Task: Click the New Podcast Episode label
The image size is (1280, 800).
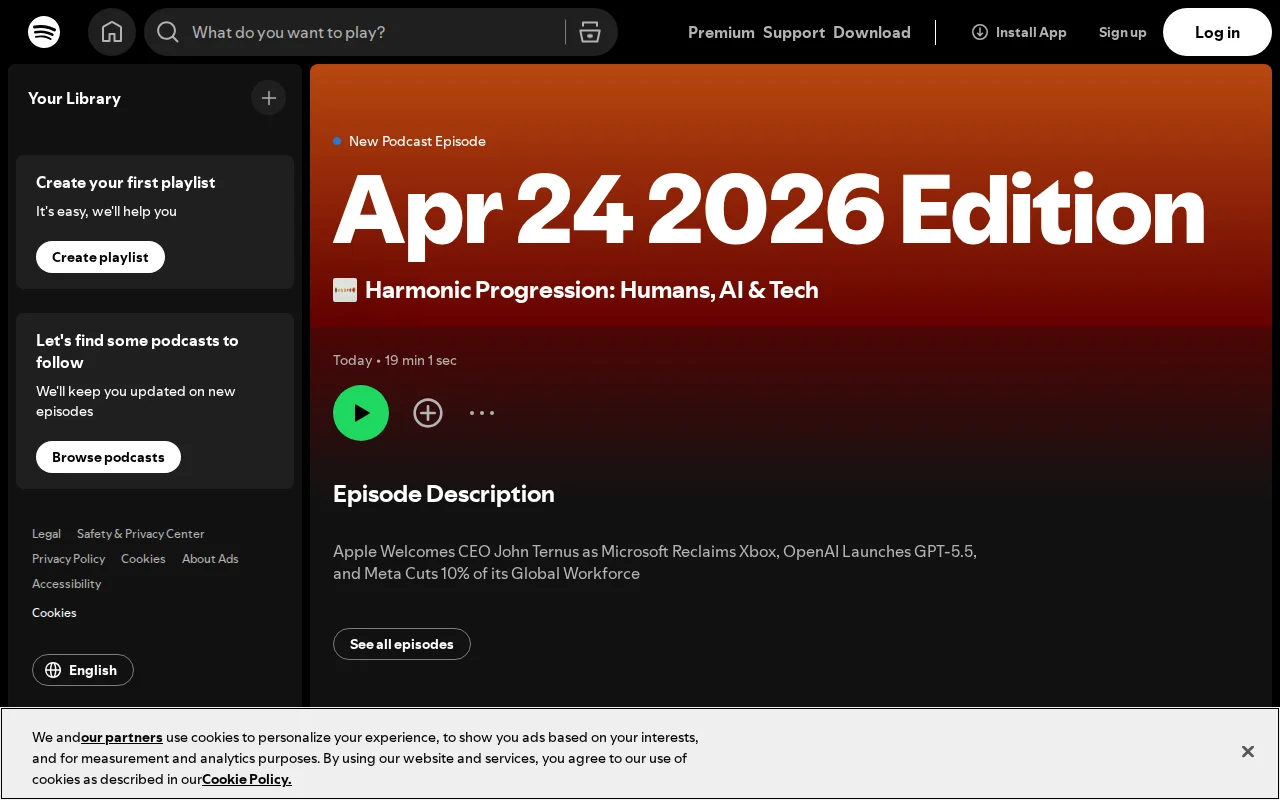Action: (417, 141)
